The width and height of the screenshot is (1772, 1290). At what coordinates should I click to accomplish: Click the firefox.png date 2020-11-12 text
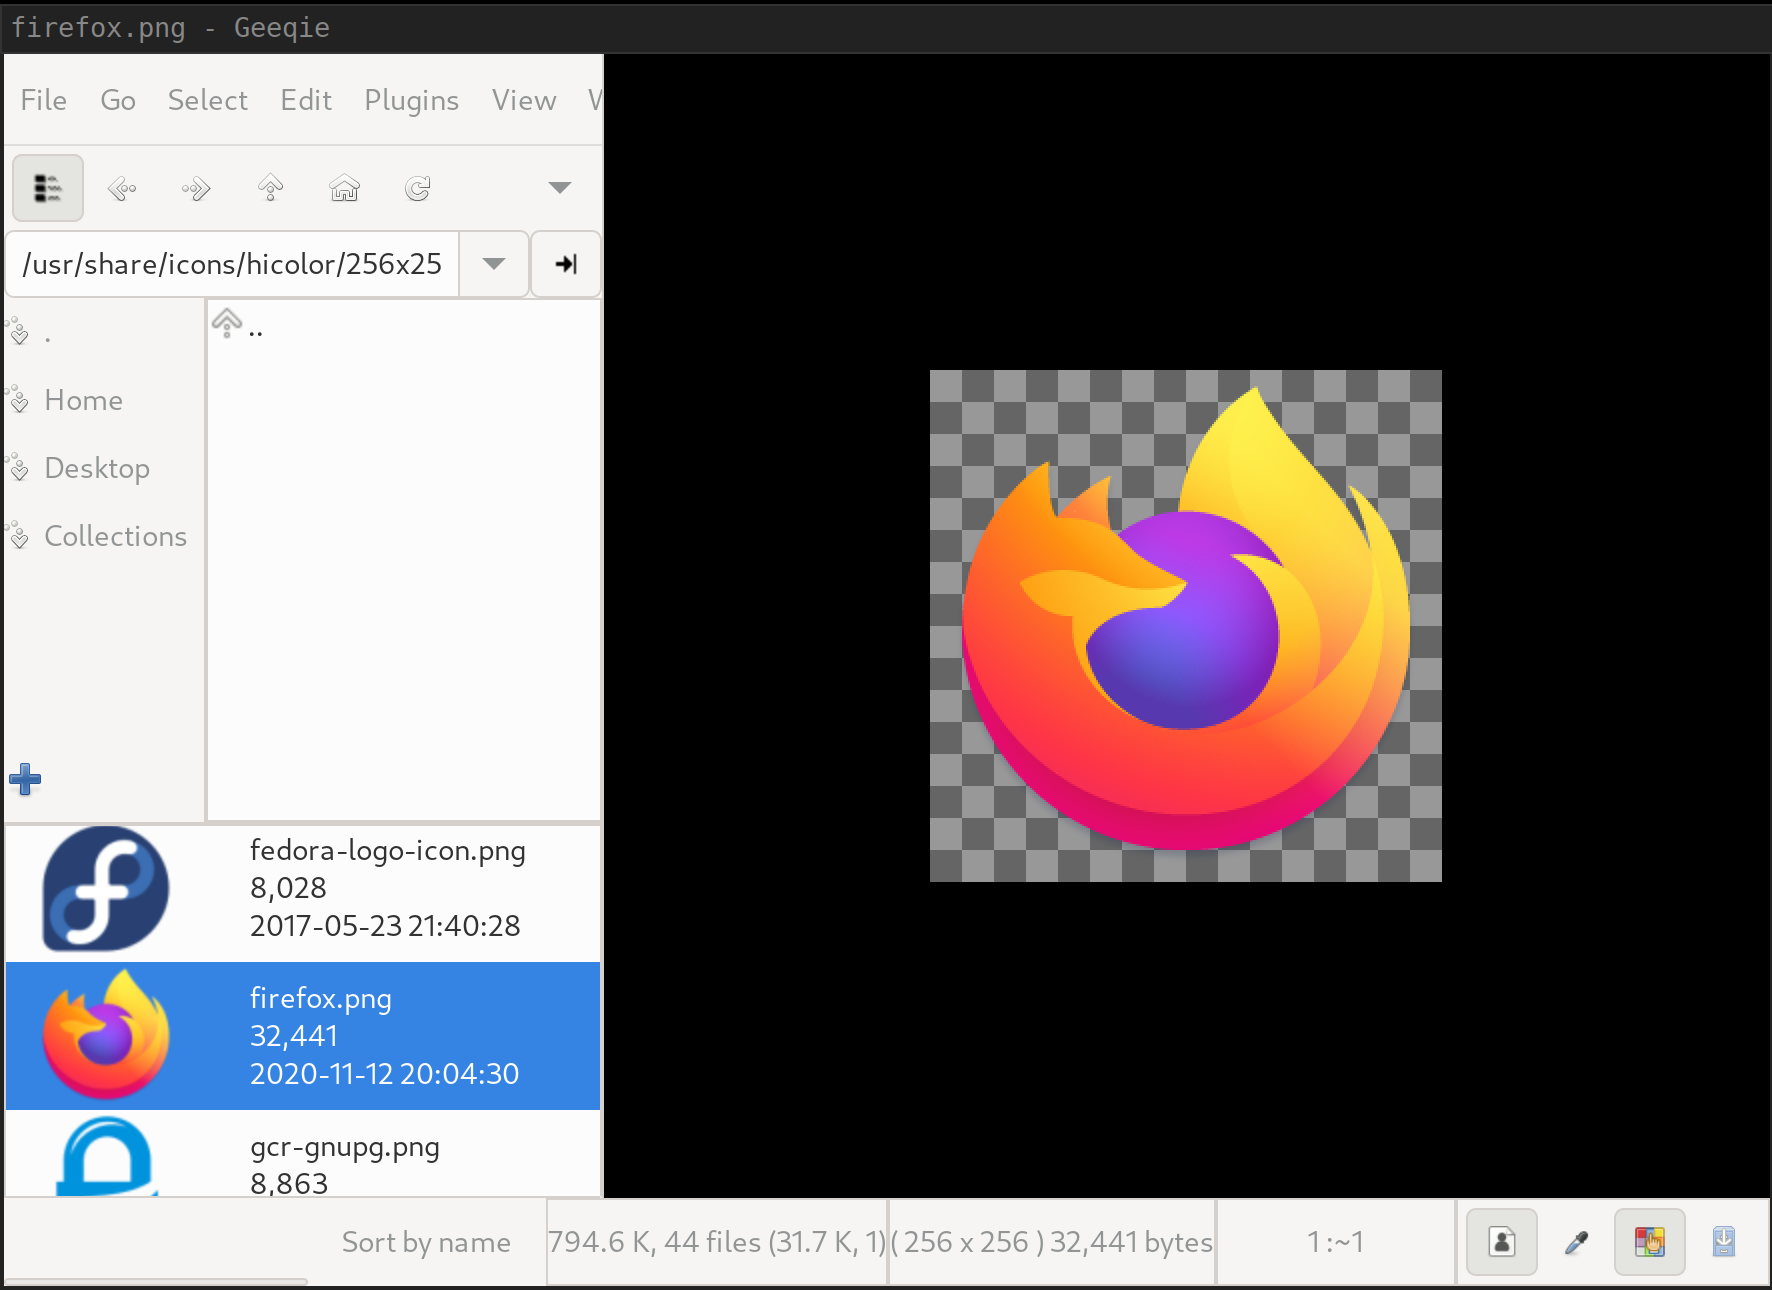tap(384, 1074)
